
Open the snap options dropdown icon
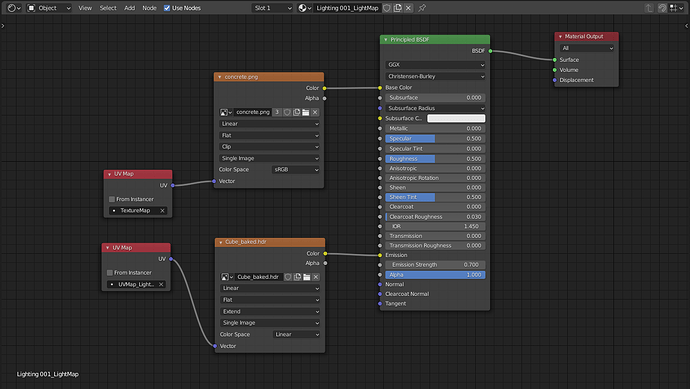676,8
